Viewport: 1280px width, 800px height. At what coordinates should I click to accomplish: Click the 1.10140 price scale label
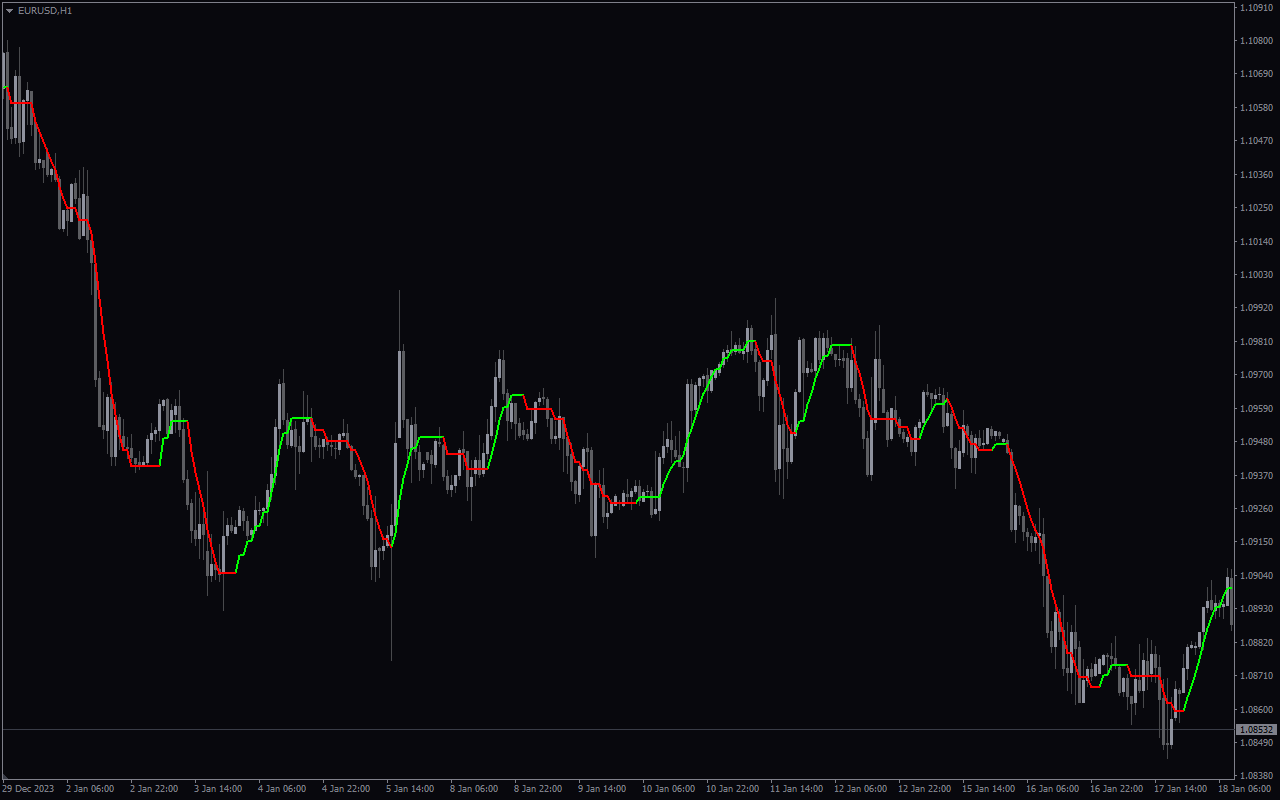click(x=1256, y=241)
